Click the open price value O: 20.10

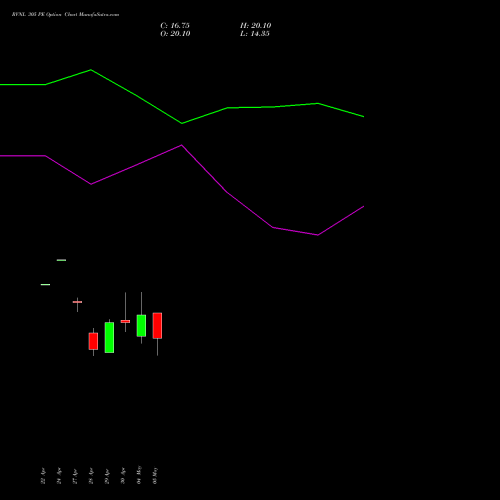coord(175,34)
